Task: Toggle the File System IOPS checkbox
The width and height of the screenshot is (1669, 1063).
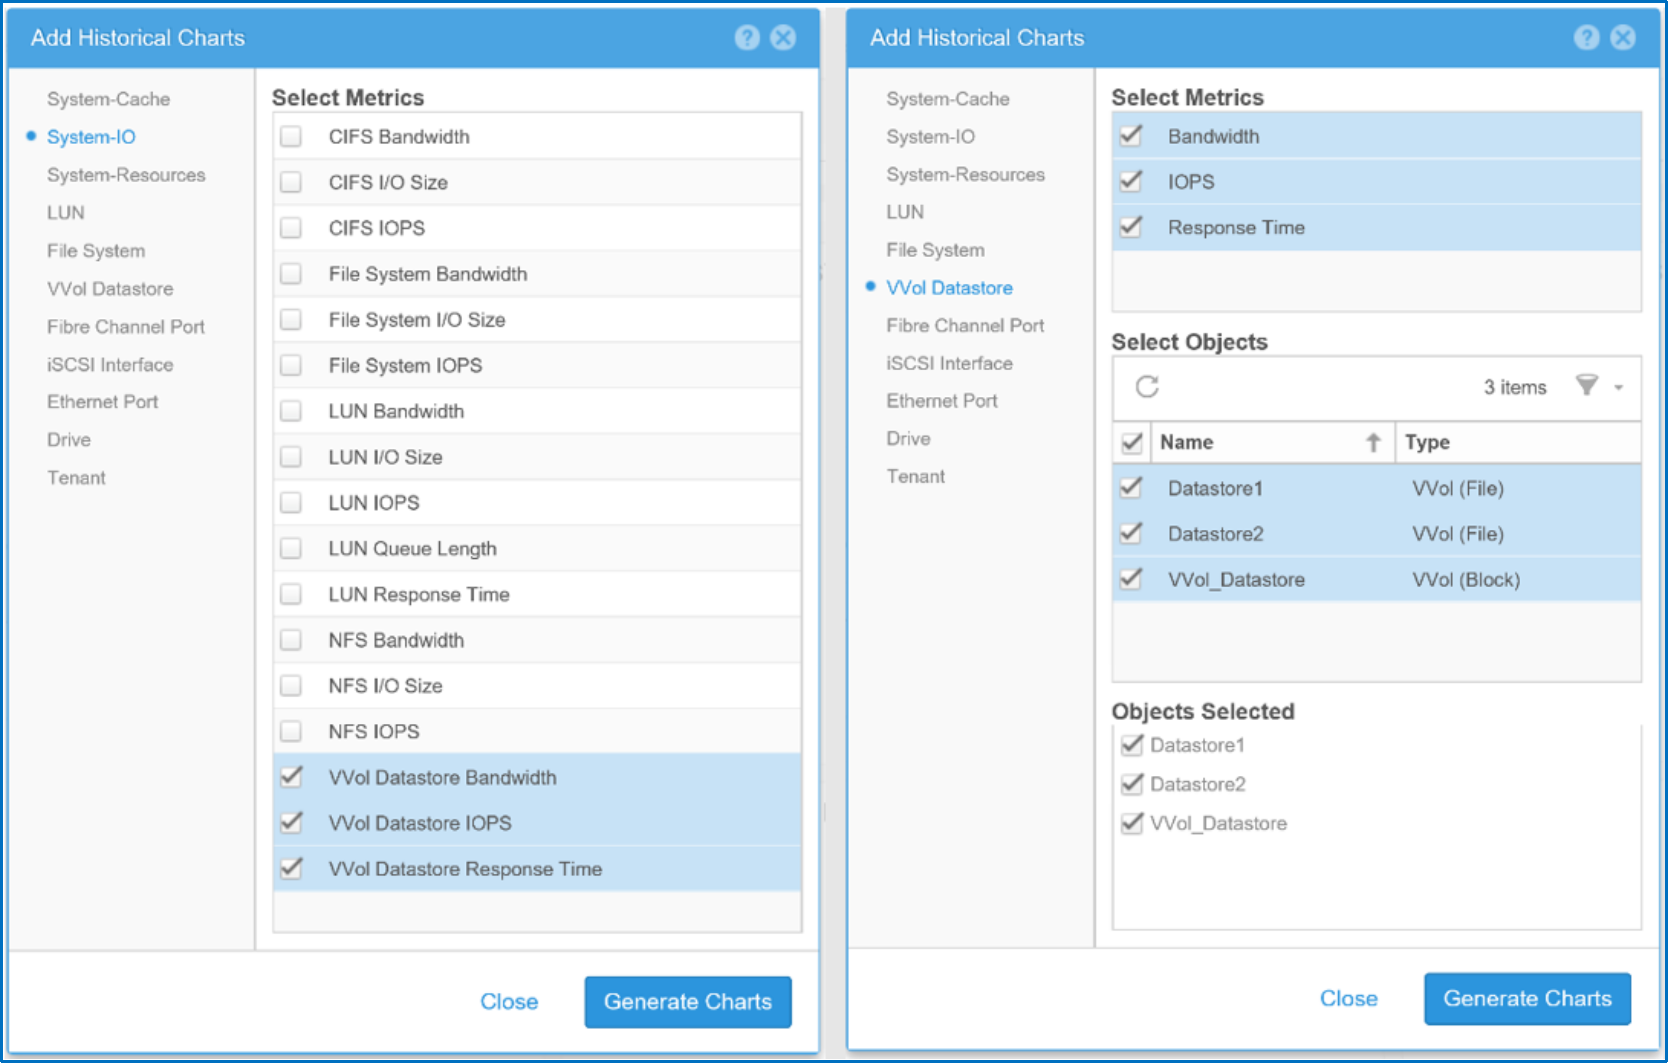Action: click(291, 366)
